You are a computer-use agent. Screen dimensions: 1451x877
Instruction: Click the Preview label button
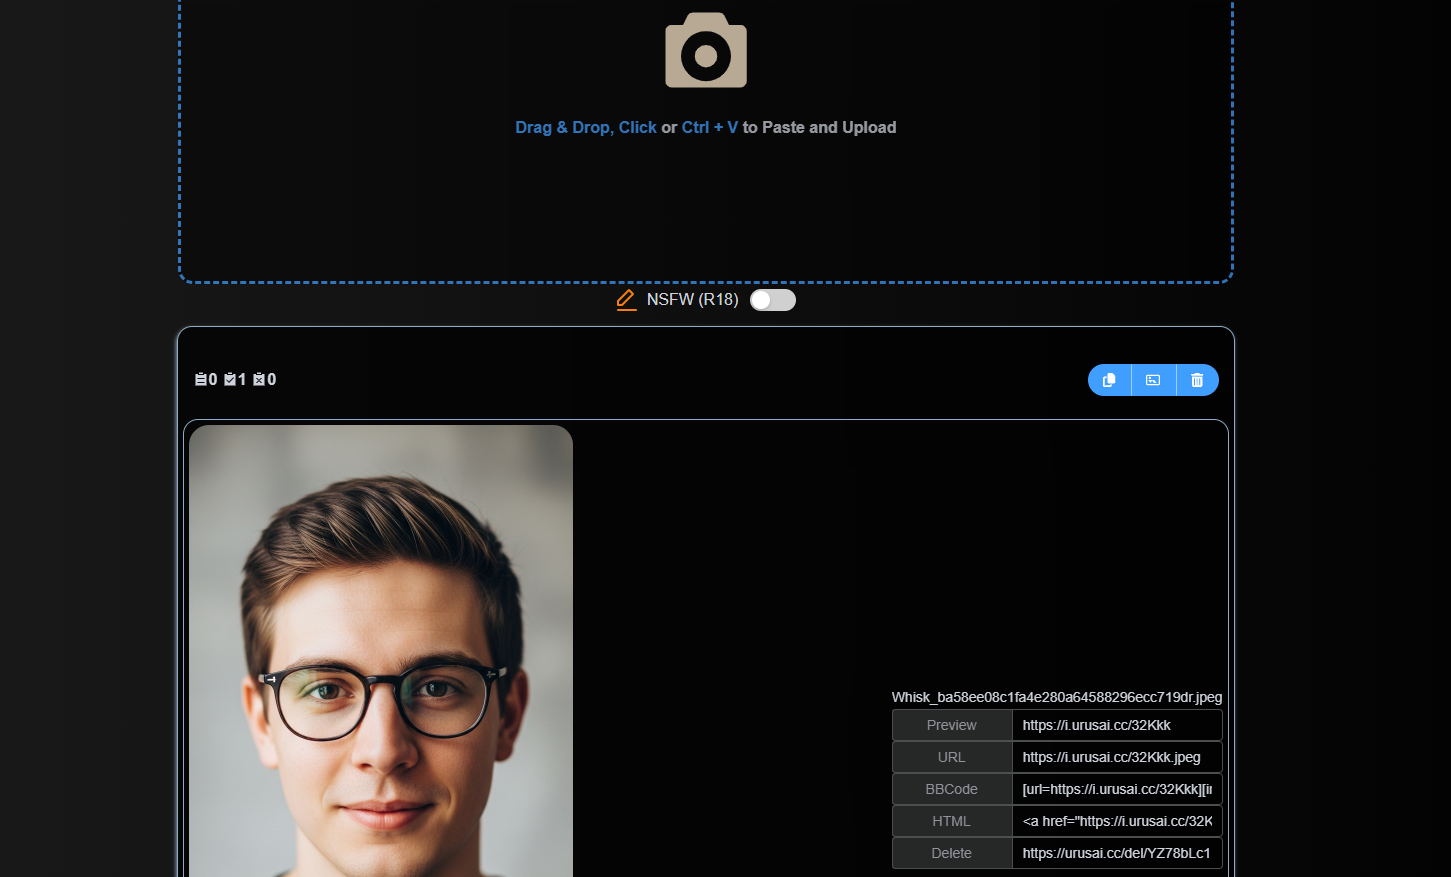tap(952, 725)
